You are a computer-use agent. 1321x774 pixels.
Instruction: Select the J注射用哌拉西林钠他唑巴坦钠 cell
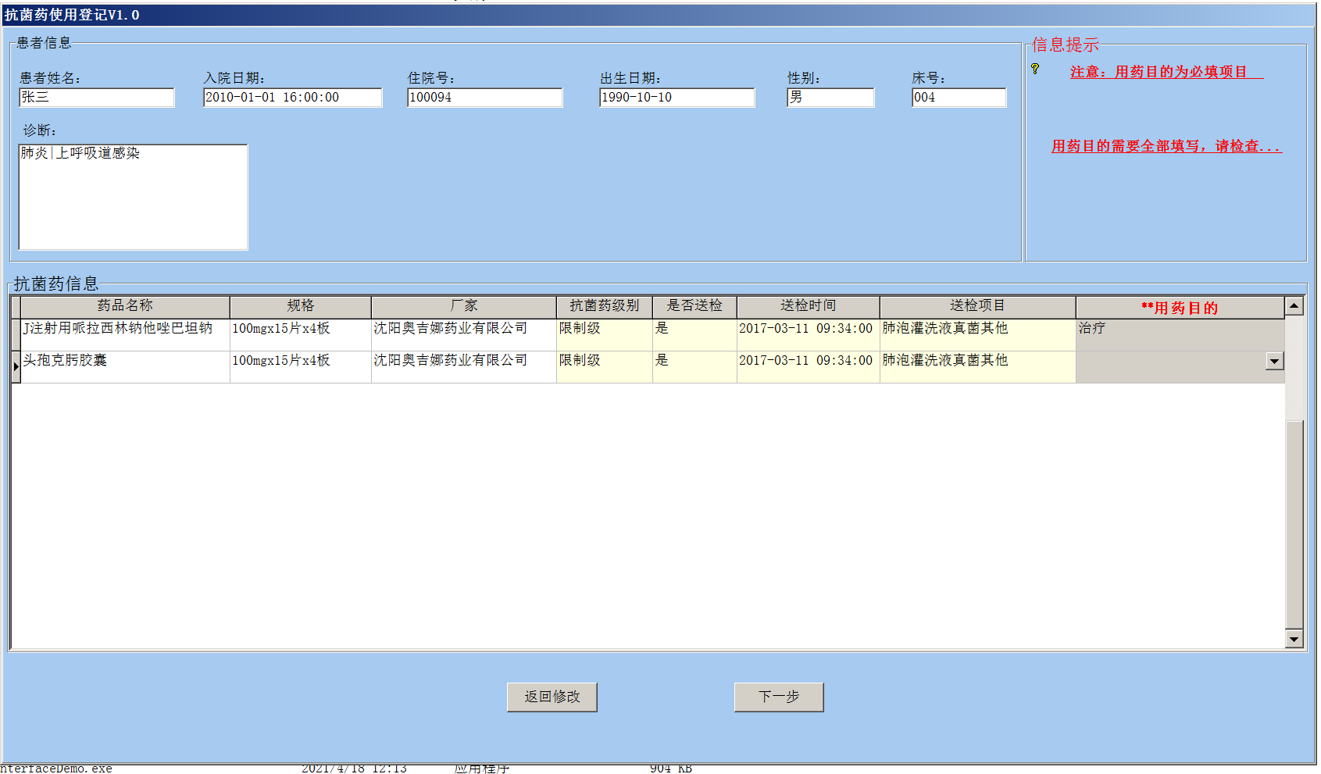125,335
